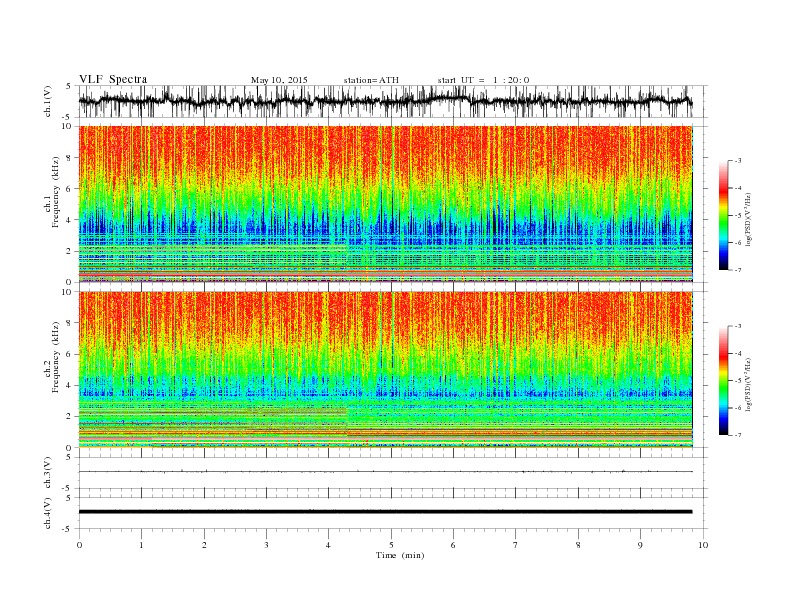The height and width of the screenshot is (612, 792).
Task: Click the "ch.1(V)" axis label
Action: [48, 103]
